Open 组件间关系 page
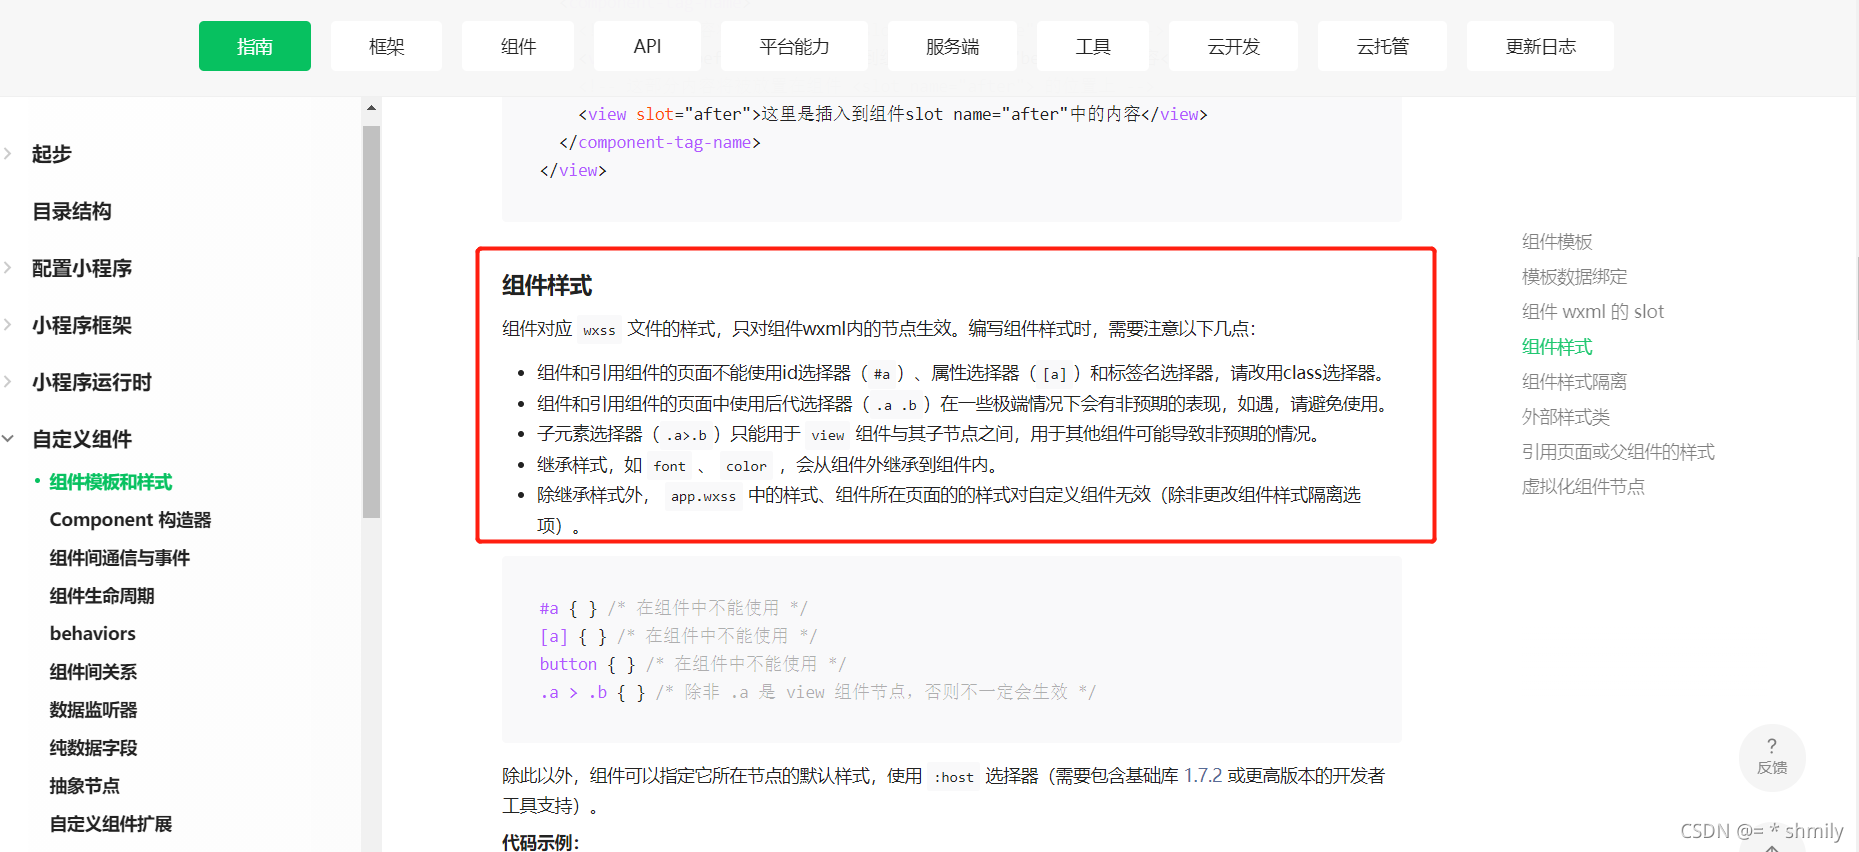The image size is (1859, 852). click(x=94, y=672)
